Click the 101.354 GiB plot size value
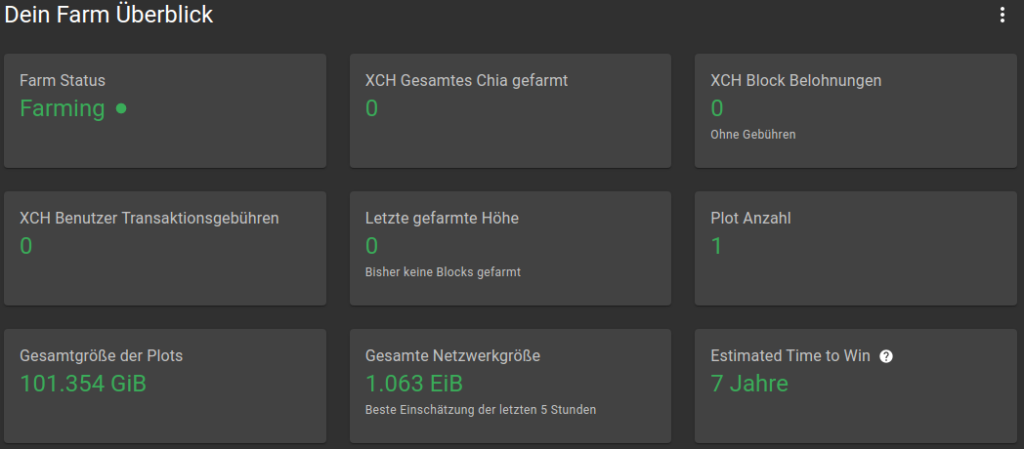 83,383
